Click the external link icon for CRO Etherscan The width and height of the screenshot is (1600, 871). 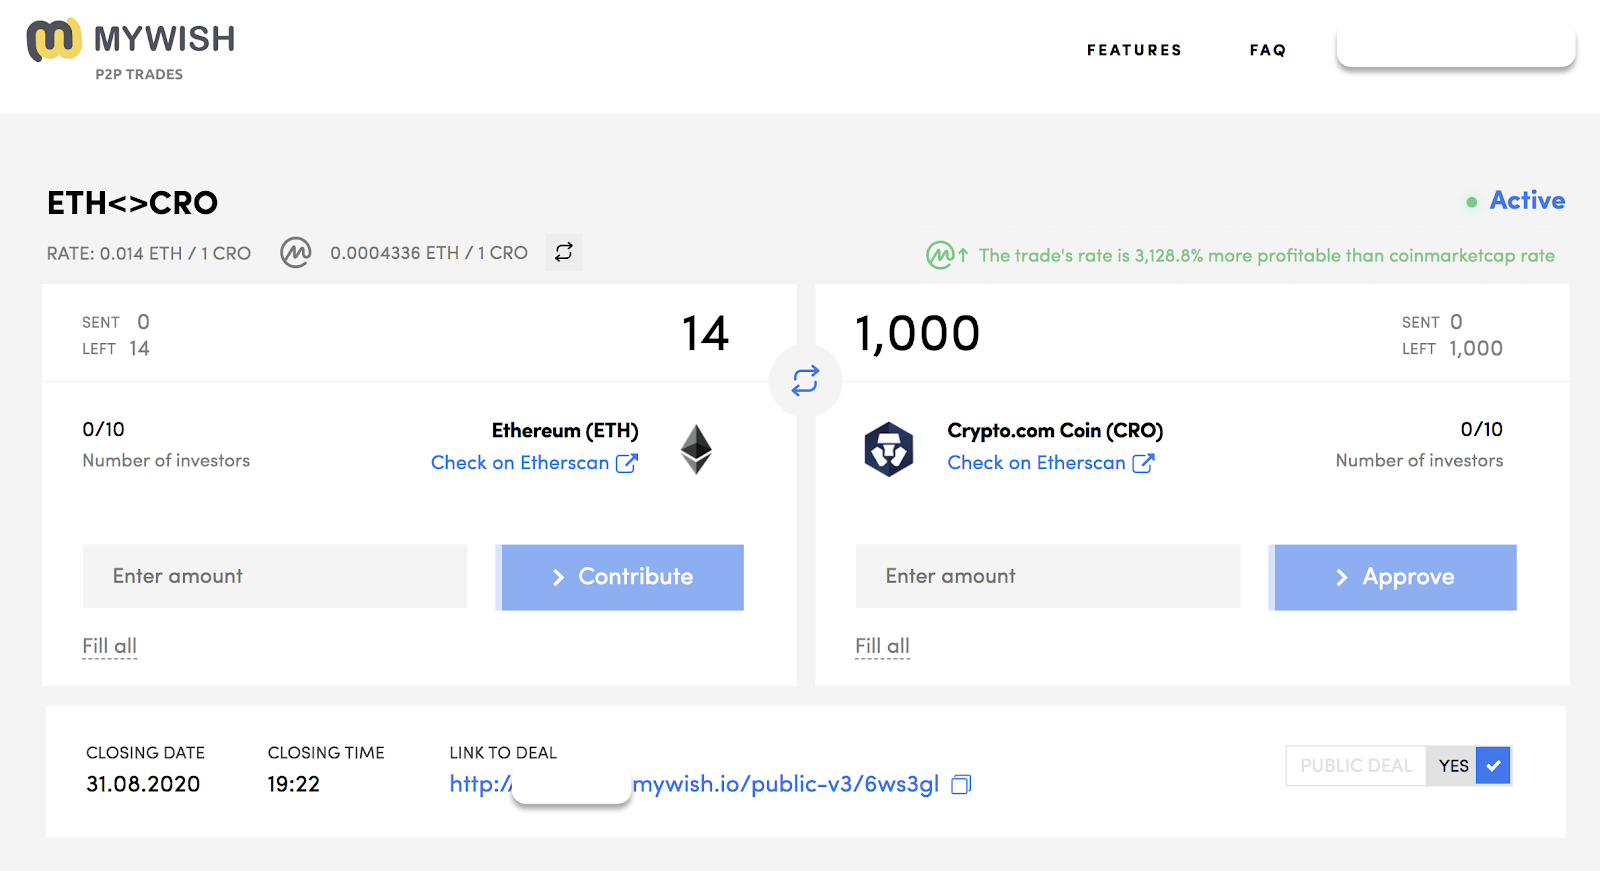[x=1143, y=463]
